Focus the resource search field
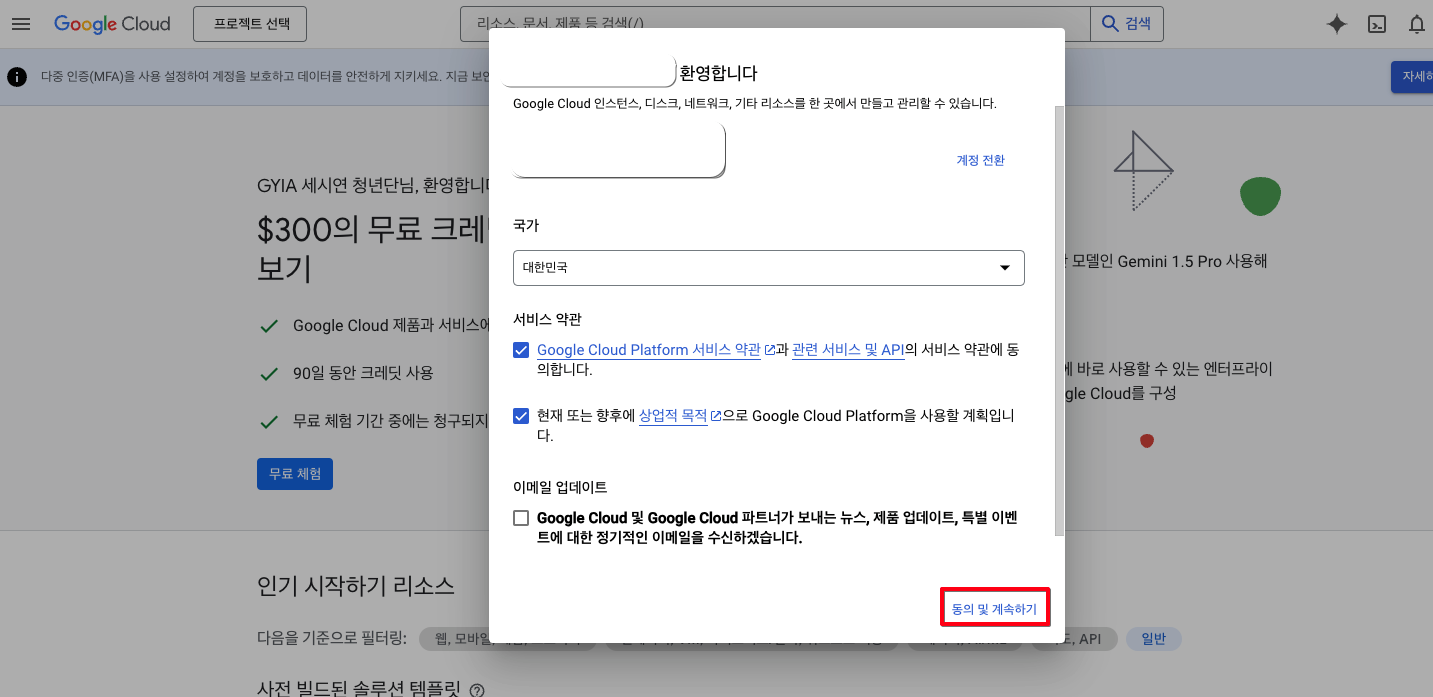Screen dimensions: 1433x697 775,24
